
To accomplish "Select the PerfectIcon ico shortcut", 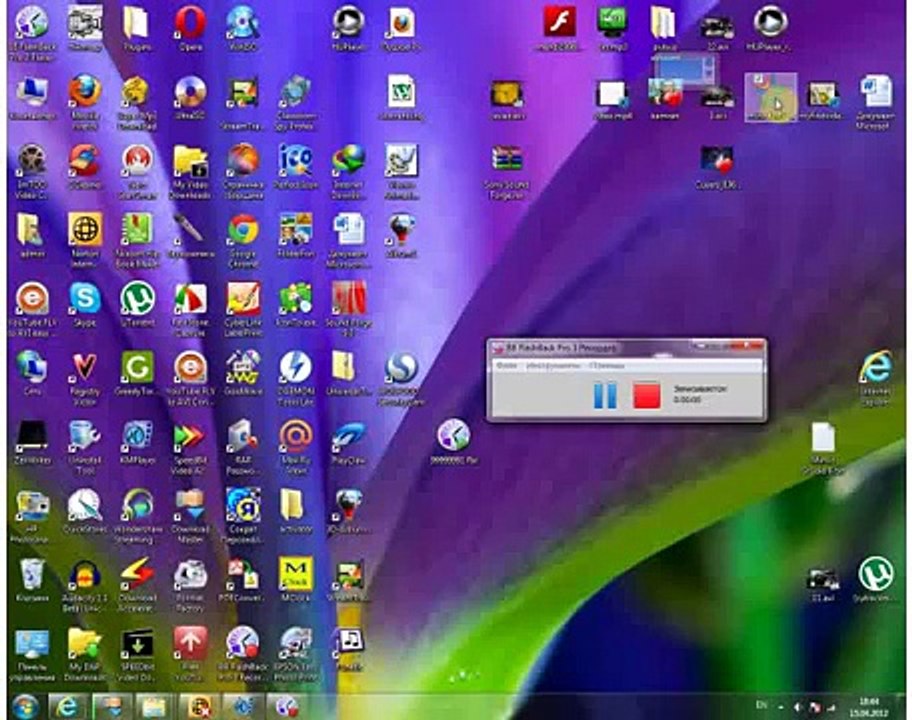I will [x=296, y=166].
